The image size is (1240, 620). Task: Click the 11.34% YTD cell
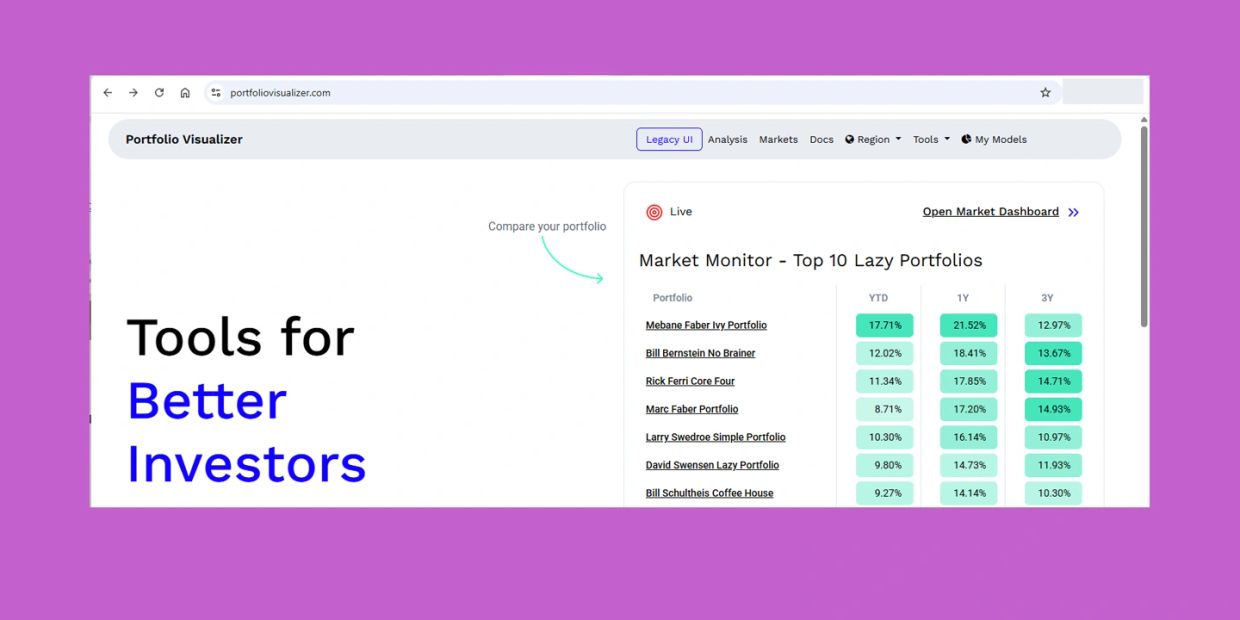[885, 381]
